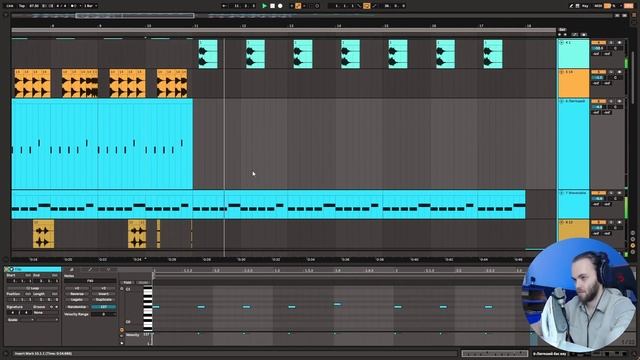Unfold track 5 14 with its triangle
Screen dimensions: 640x360
click(562, 72)
